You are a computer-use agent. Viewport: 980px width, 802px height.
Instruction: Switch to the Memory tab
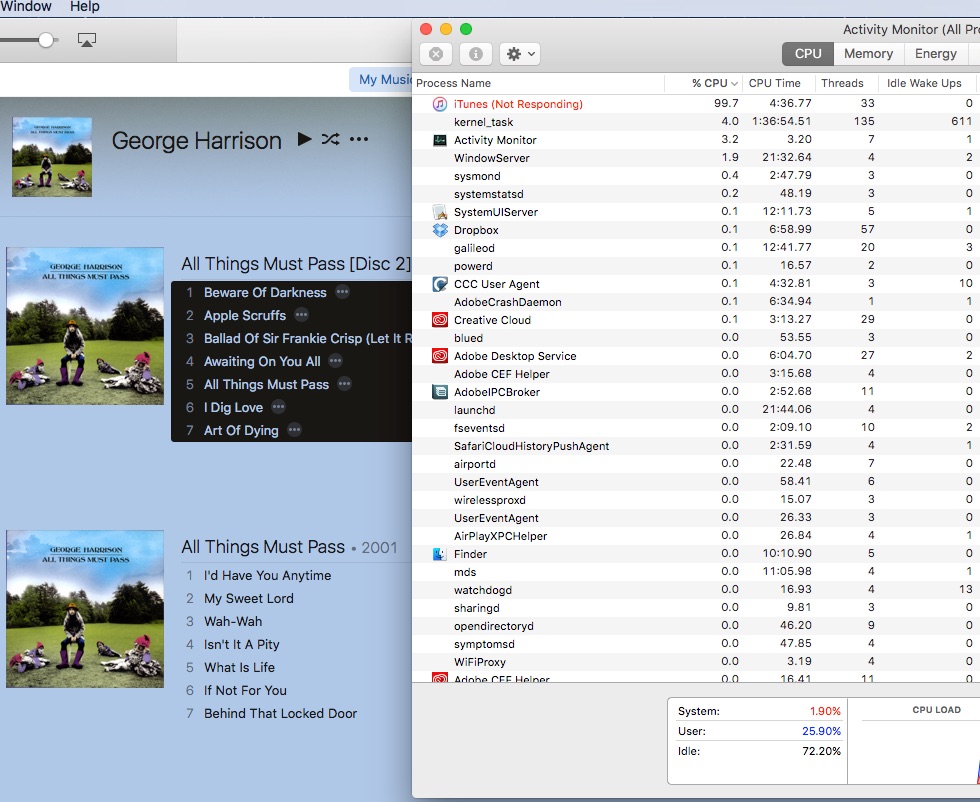(868, 54)
